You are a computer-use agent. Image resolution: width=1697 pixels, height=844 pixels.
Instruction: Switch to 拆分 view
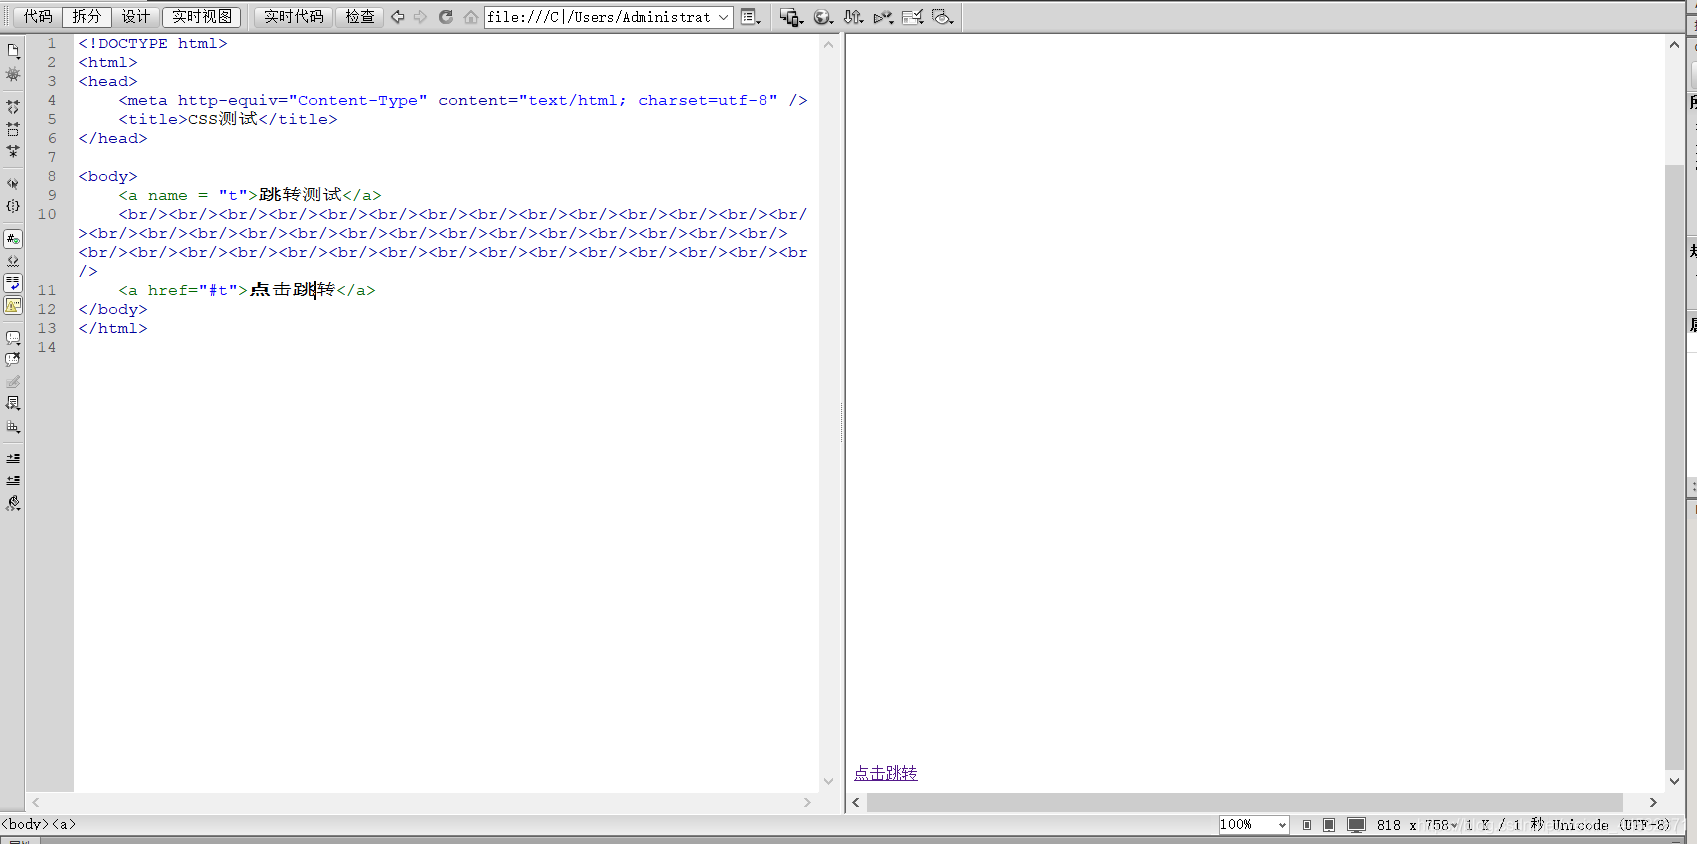pos(87,16)
